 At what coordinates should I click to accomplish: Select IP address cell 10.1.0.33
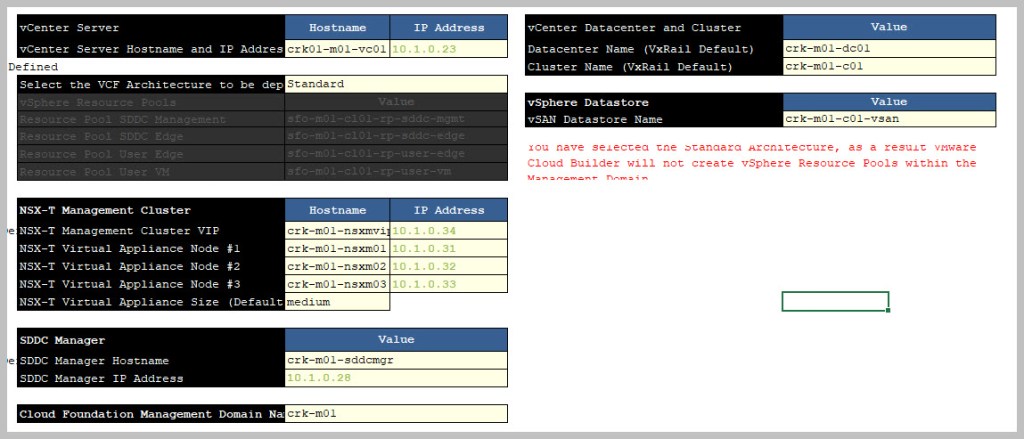(x=449, y=284)
